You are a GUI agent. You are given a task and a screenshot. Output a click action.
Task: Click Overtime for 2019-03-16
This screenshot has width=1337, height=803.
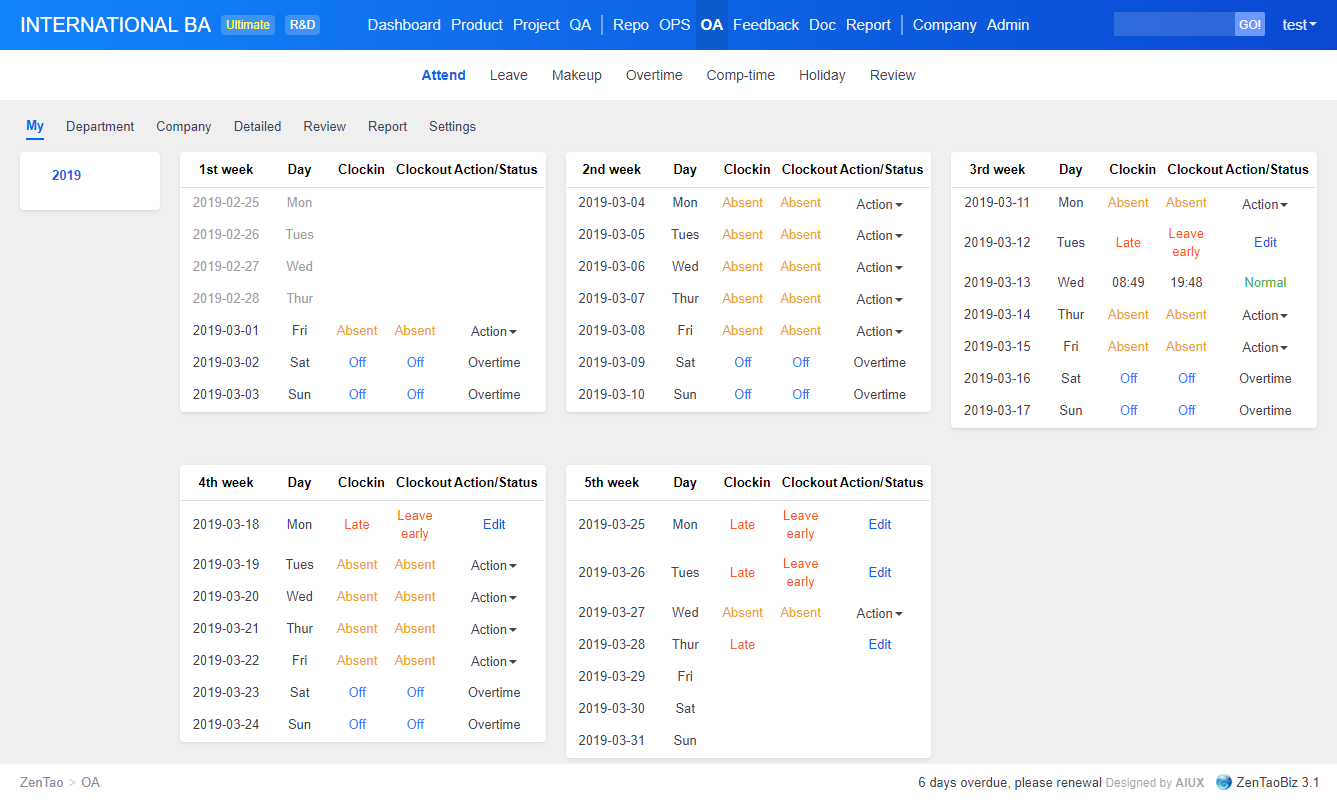[x=1265, y=378]
